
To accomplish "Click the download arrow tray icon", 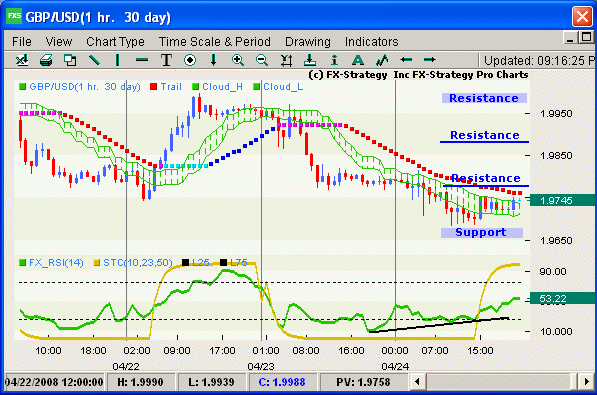I will click(x=310, y=60).
